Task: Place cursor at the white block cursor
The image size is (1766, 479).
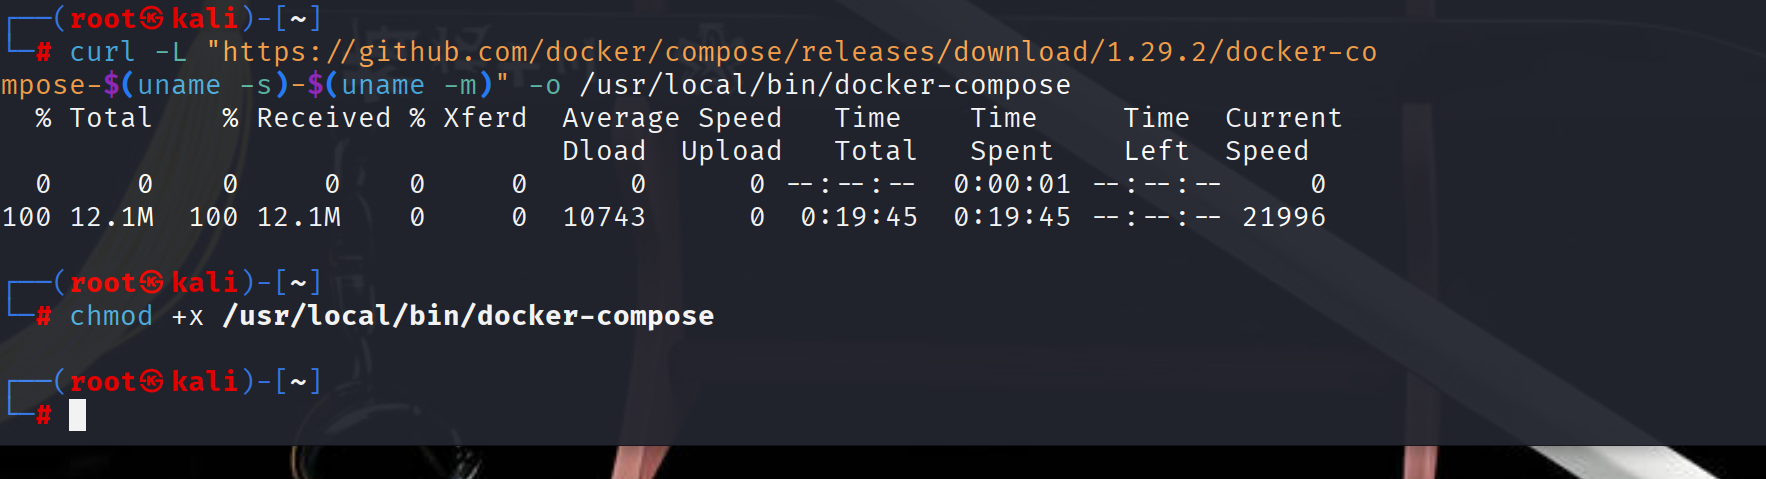Action: pos(77,415)
